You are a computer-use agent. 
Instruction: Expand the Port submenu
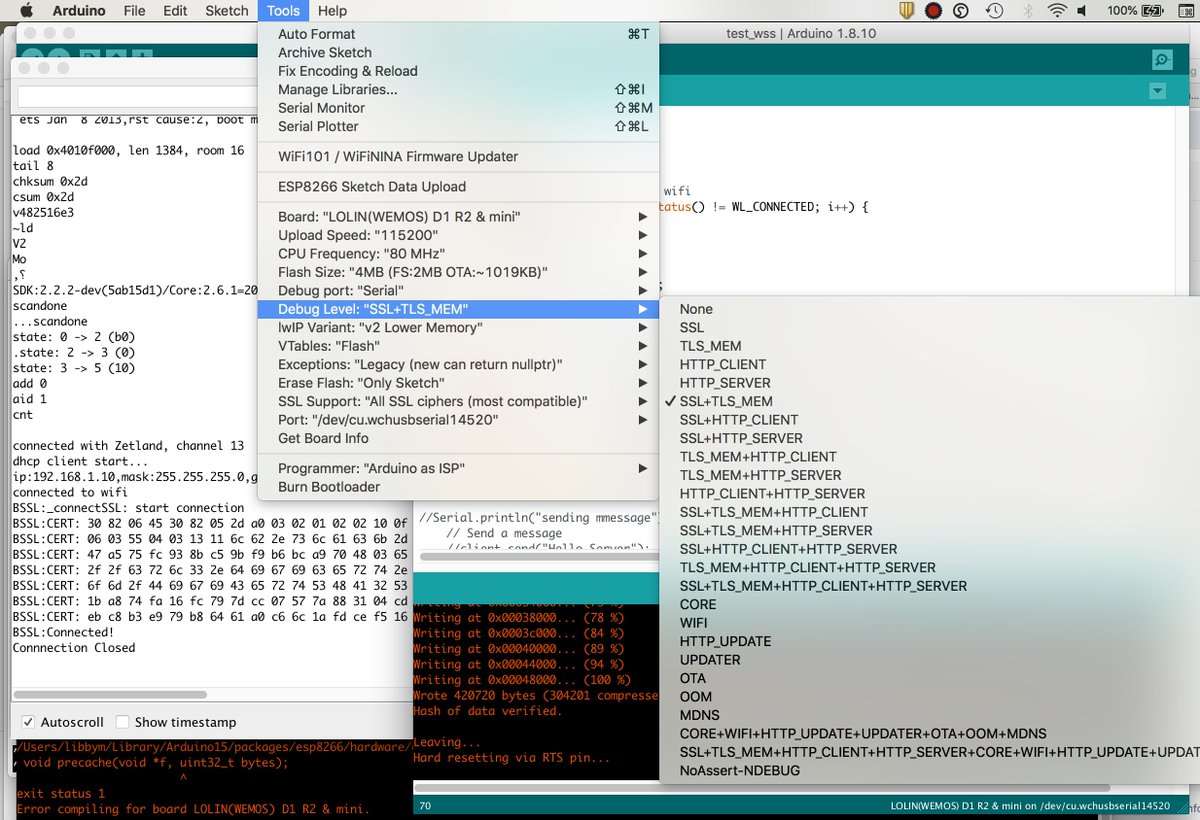pyautogui.click(x=458, y=420)
